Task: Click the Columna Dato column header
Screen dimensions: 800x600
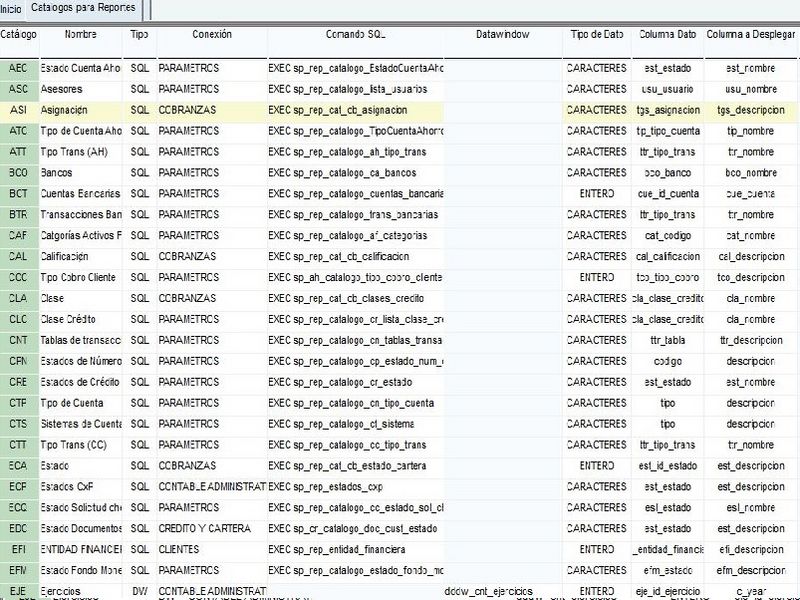Action: coord(666,35)
